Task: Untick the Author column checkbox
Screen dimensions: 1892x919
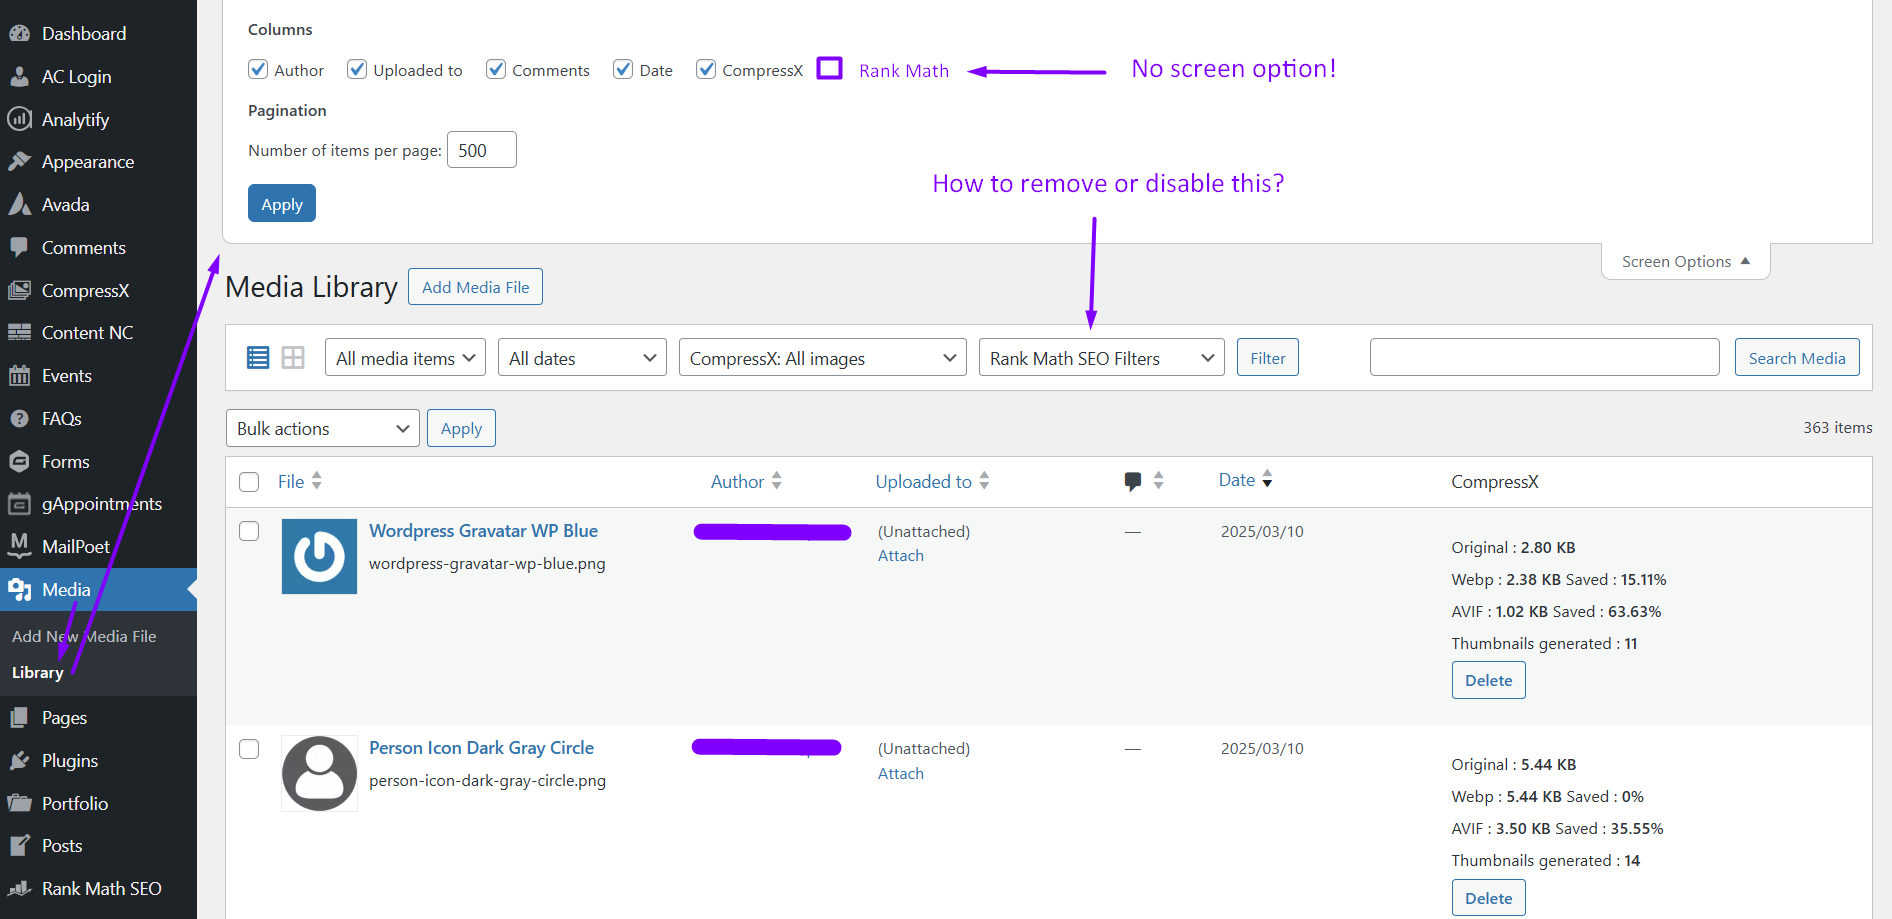Action: [258, 69]
